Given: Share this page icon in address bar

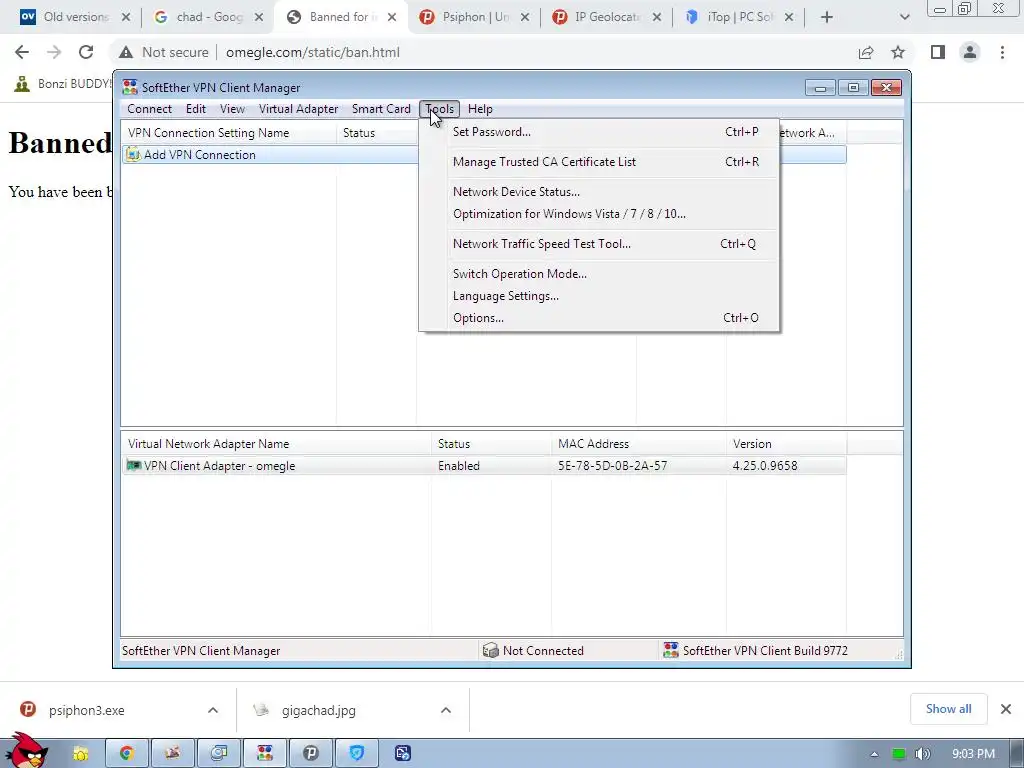Looking at the screenshot, I should click(x=866, y=52).
